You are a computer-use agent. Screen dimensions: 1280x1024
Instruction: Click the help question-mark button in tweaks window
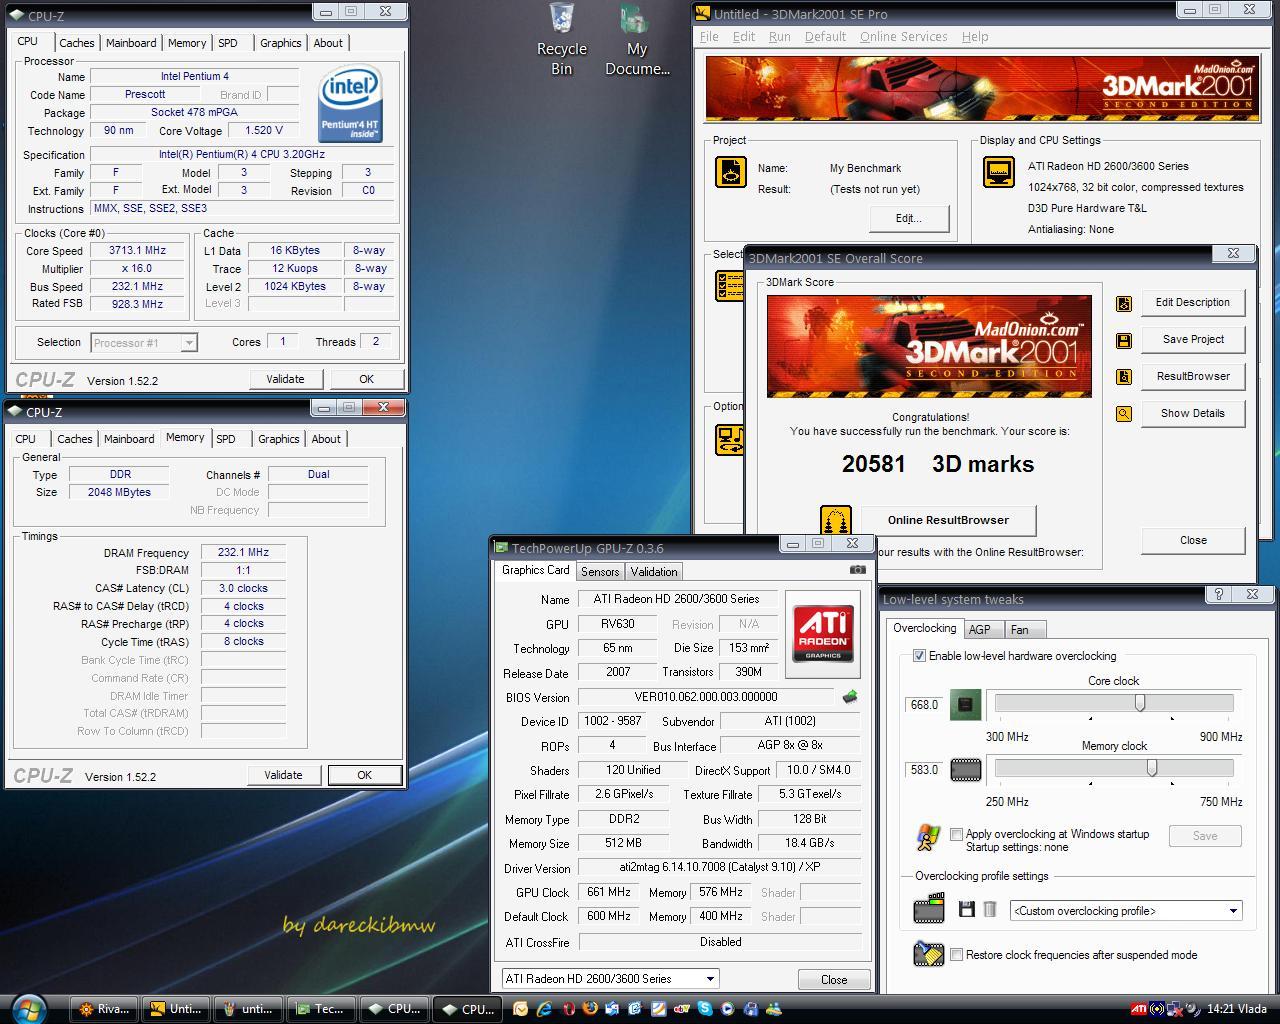[1218, 594]
